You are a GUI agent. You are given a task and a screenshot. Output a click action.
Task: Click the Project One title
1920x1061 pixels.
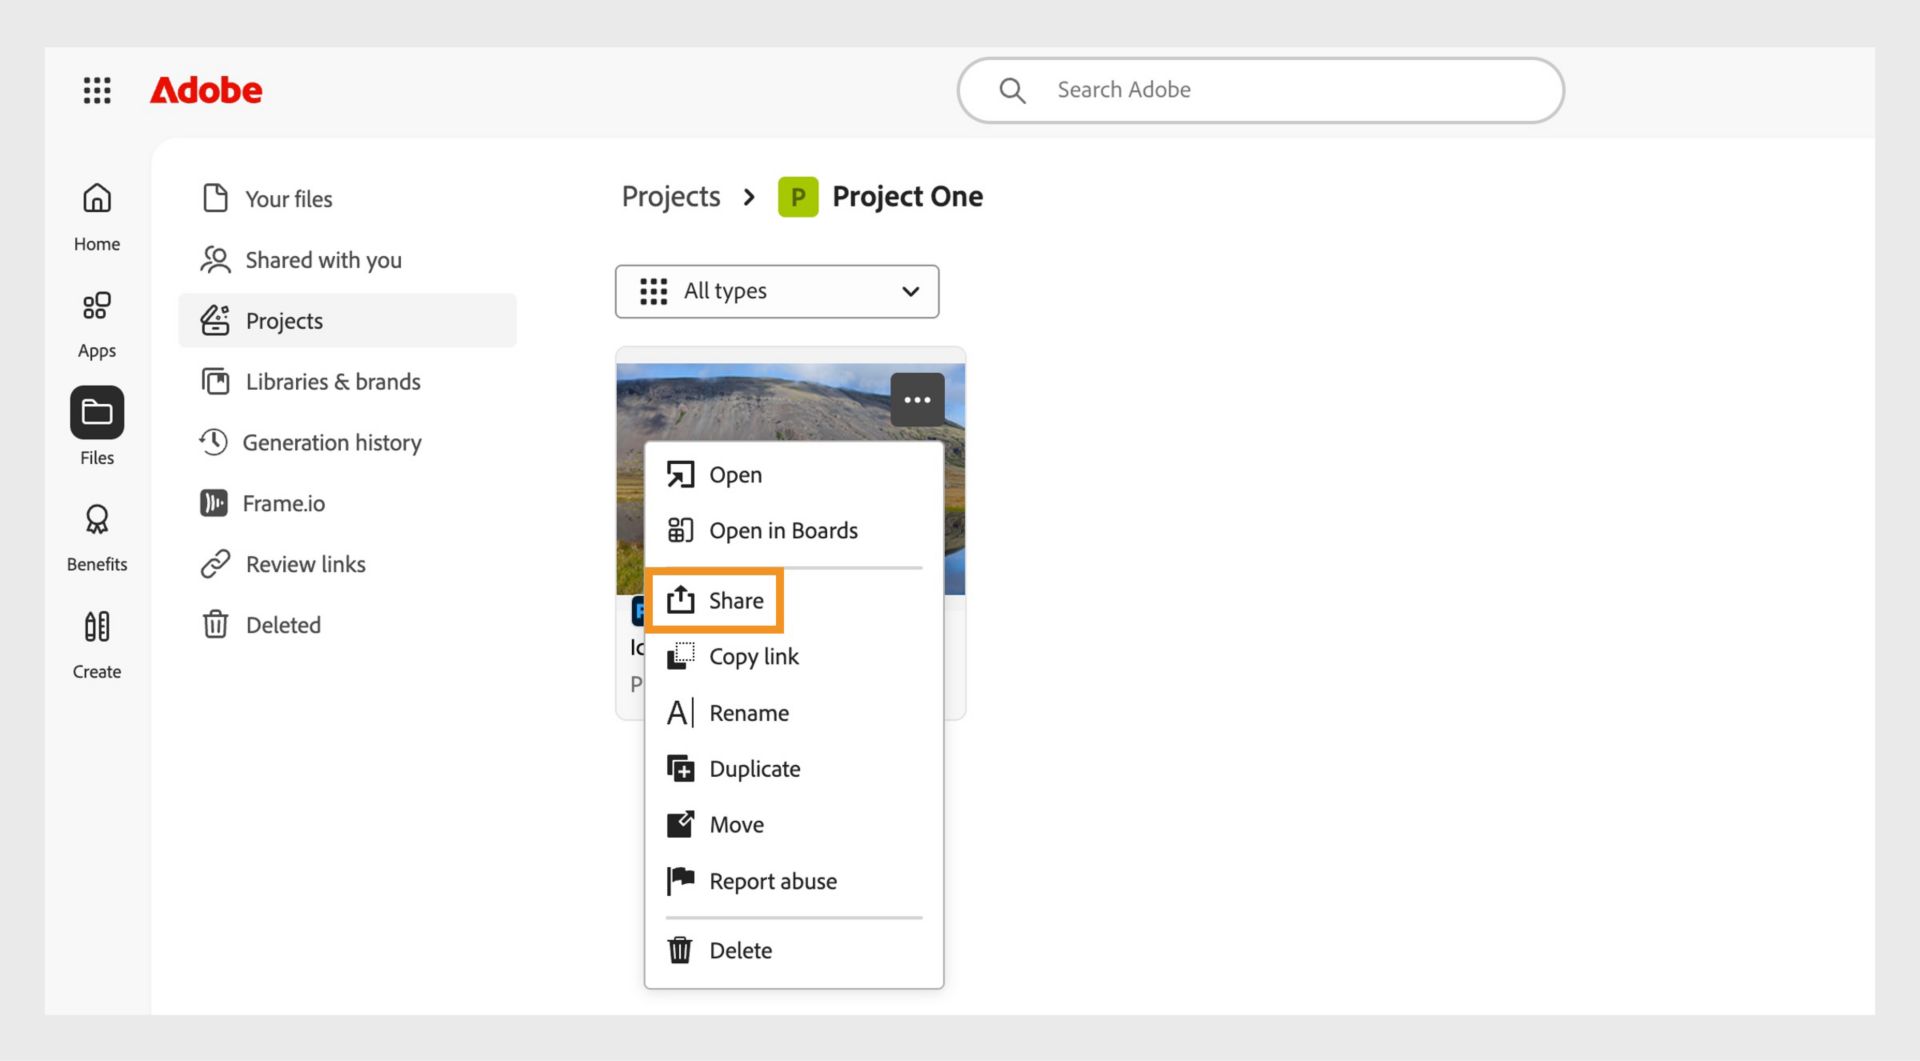click(907, 197)
